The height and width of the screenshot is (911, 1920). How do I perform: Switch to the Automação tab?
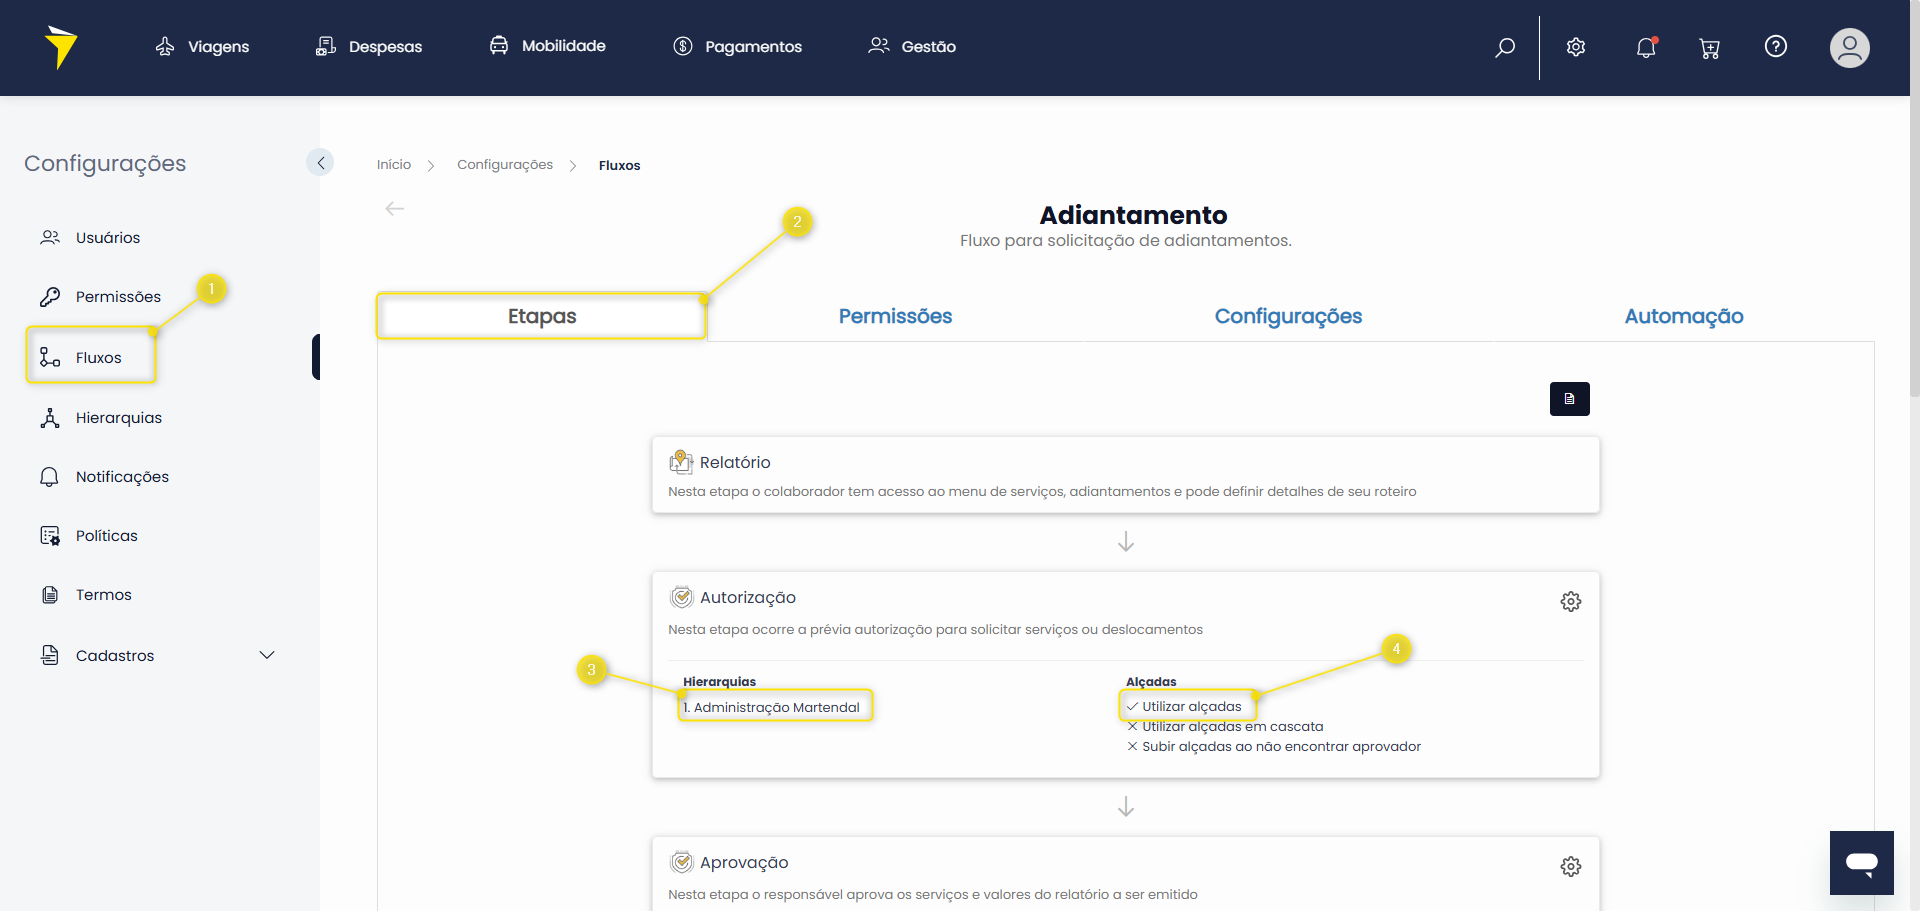pos(1683,316)
